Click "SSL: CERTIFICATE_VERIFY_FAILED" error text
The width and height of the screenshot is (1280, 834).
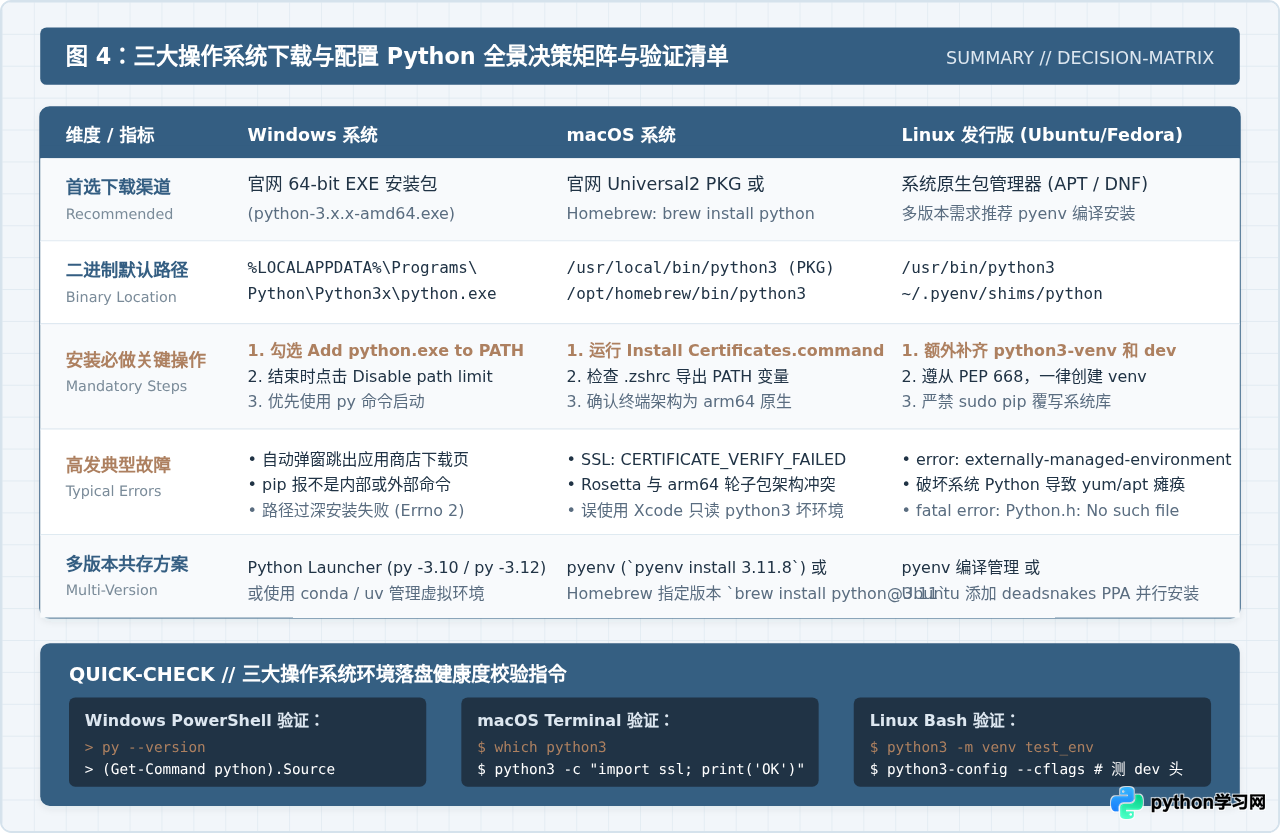pos(706,460)
